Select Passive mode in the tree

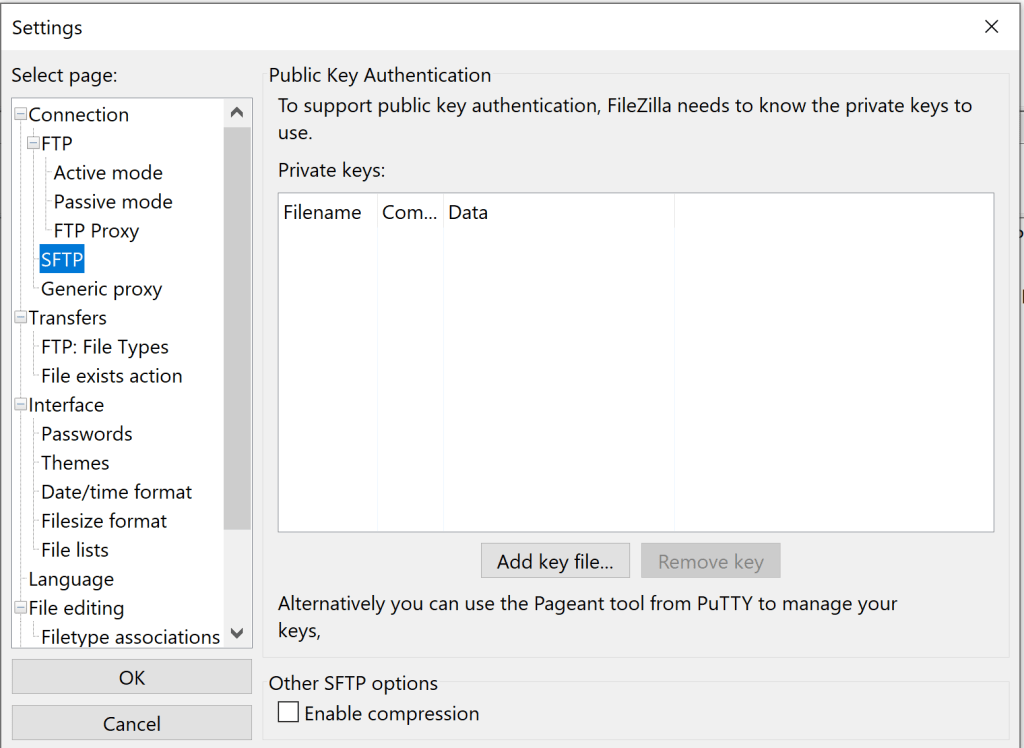click(x=113, y=202)
